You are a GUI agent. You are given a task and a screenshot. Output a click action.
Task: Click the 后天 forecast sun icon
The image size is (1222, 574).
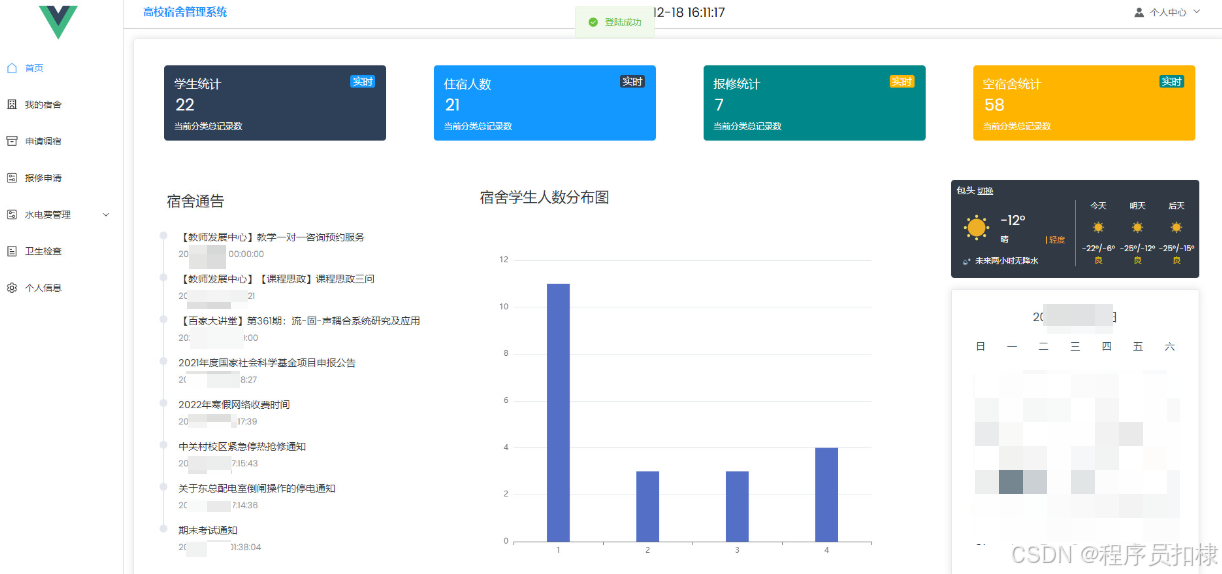click(1176, 228)
